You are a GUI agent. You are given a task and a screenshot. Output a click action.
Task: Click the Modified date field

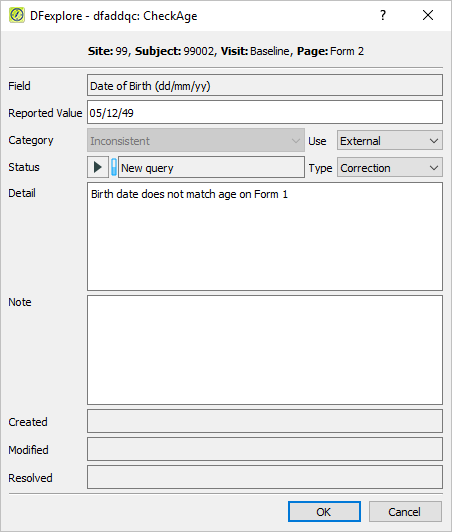(265, 449)
